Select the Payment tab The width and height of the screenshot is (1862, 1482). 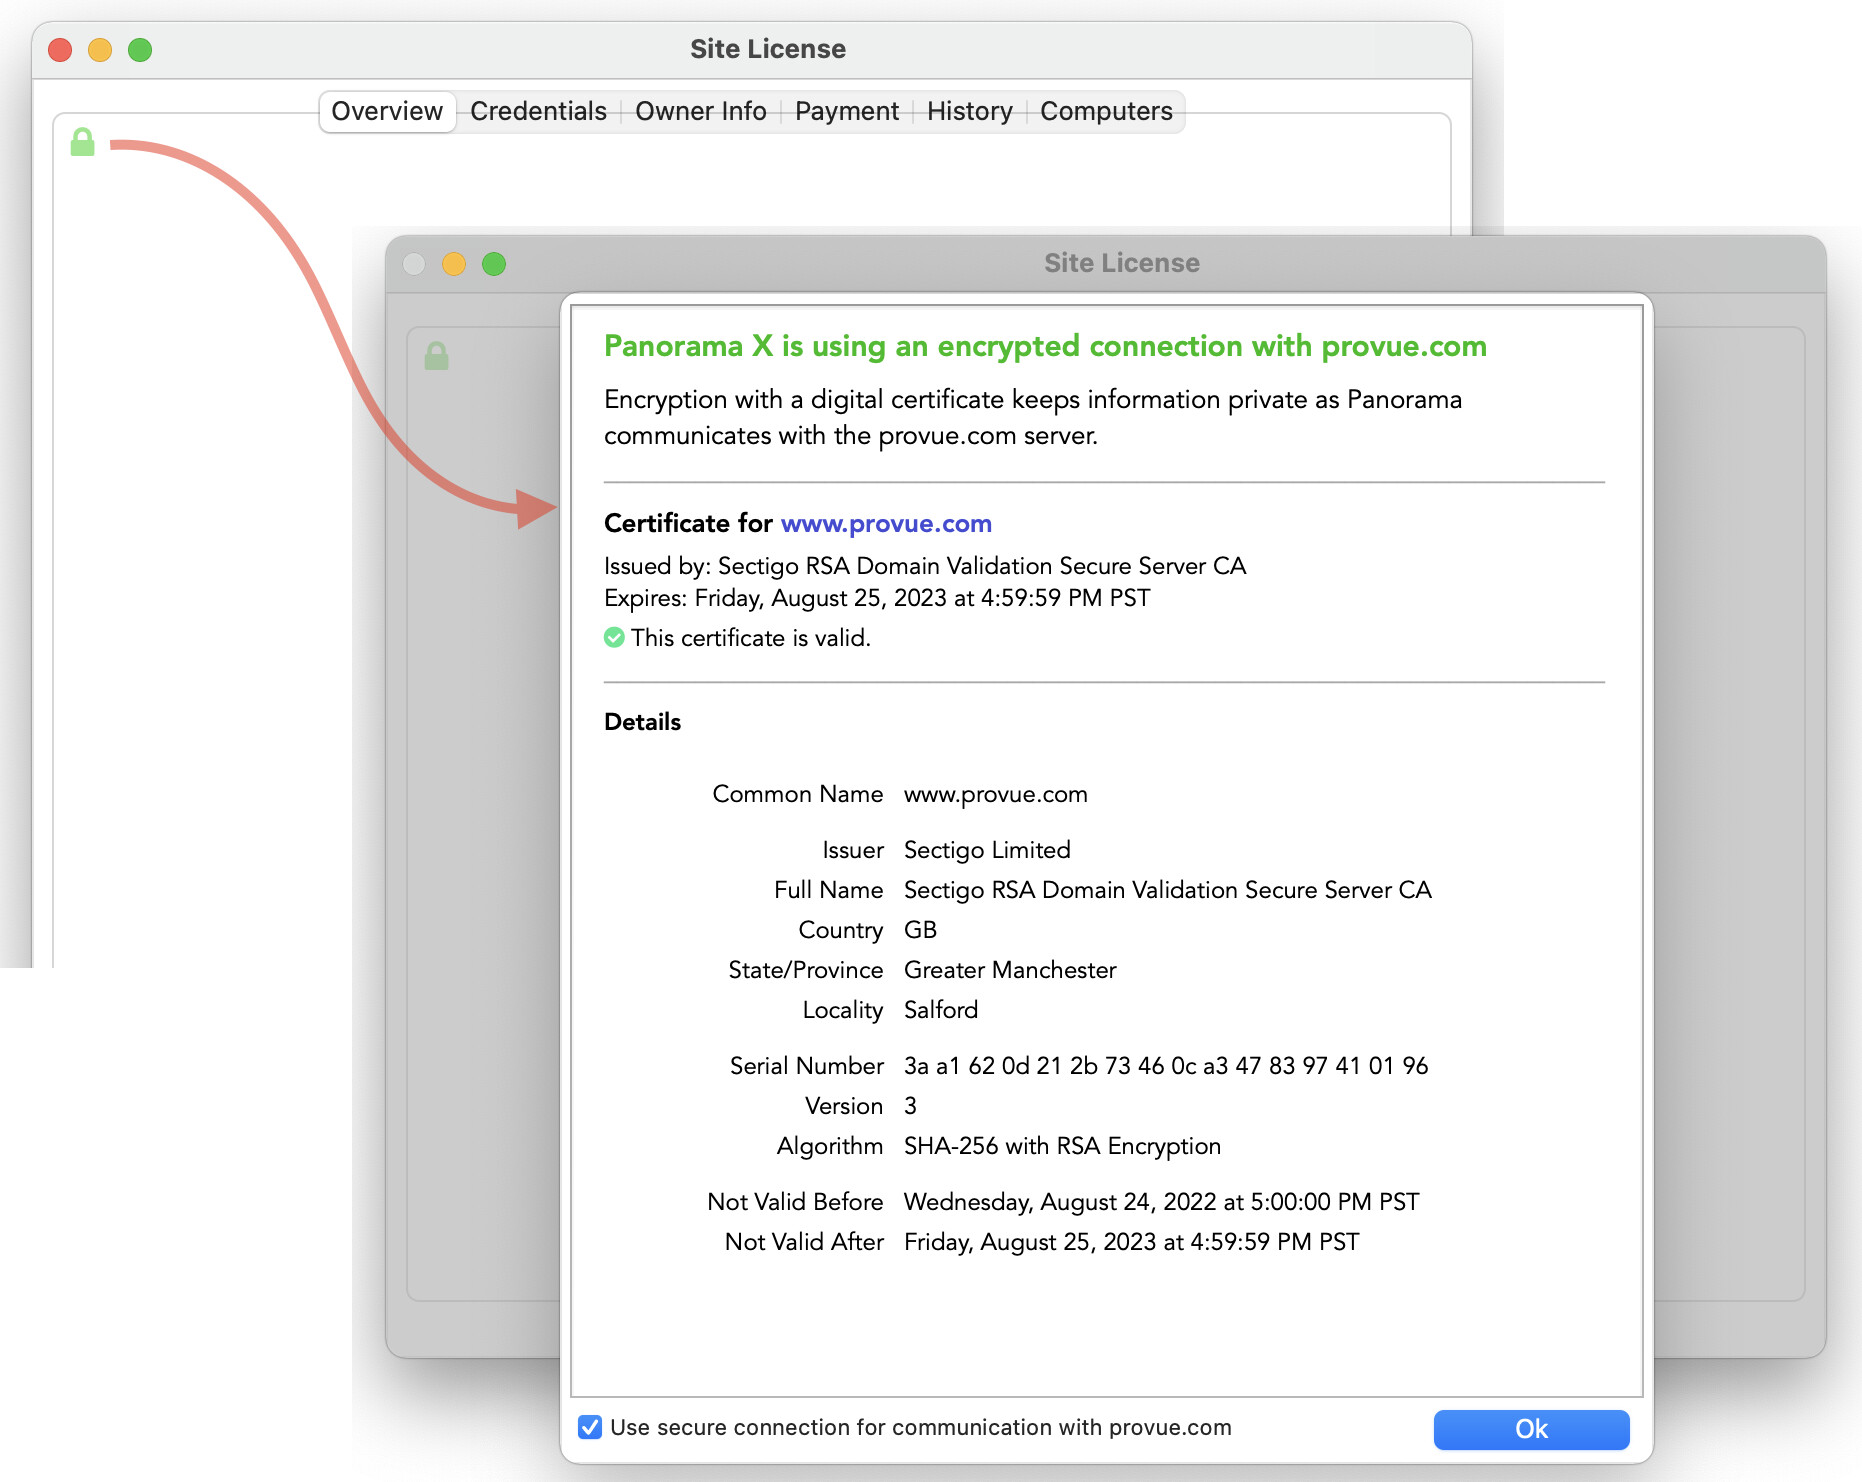point(847,111)
